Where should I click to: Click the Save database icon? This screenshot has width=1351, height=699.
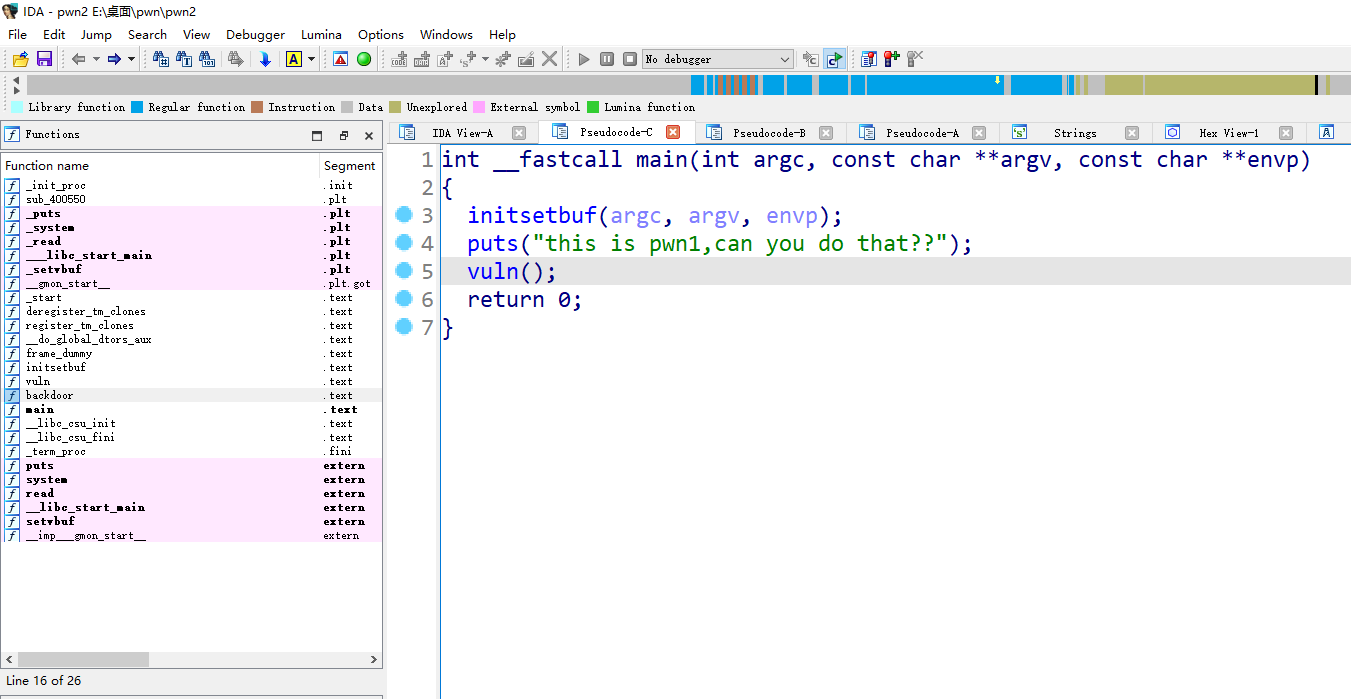click(44, 59)
